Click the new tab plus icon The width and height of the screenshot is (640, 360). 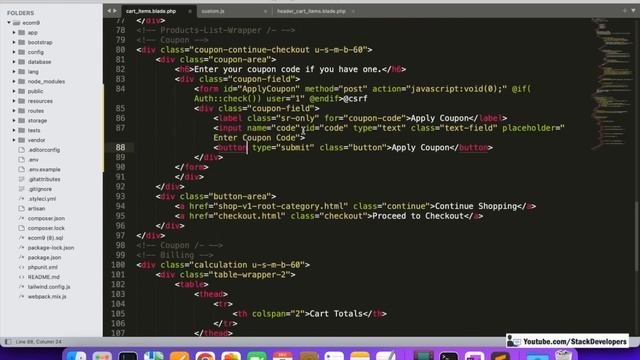point(624,11)
